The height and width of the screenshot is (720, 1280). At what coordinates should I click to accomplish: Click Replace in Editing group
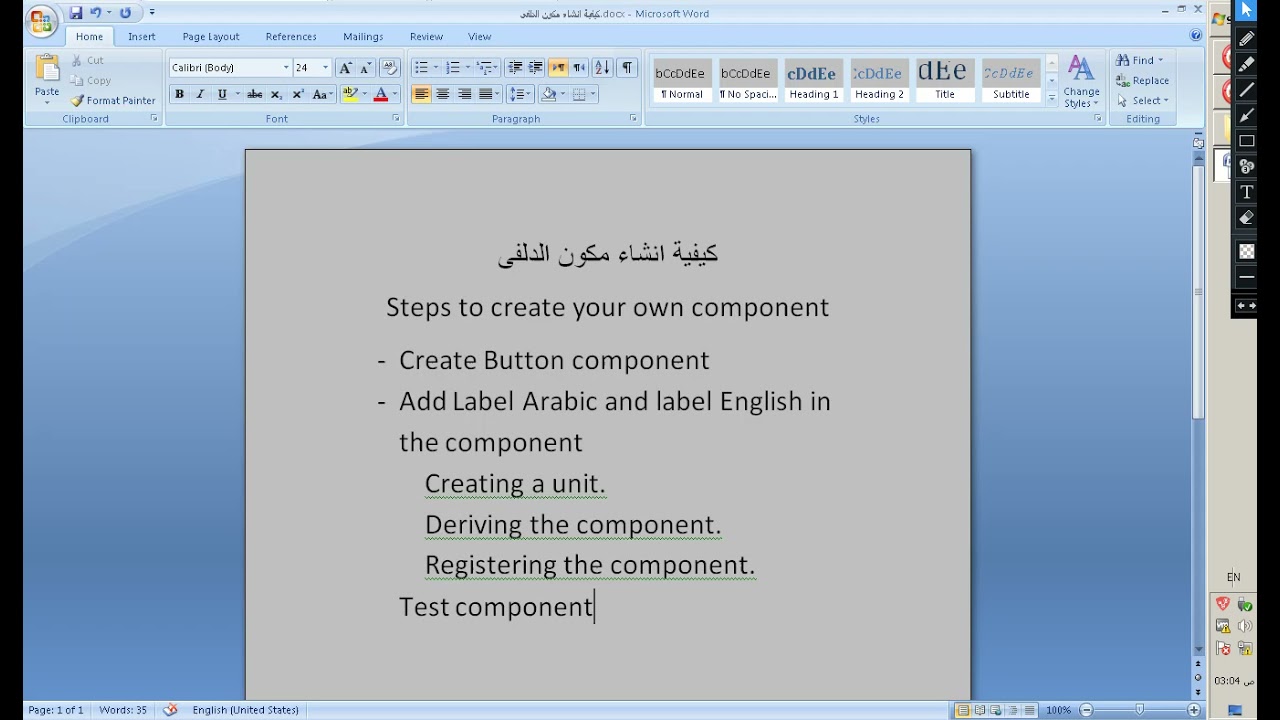(1142, 80)
